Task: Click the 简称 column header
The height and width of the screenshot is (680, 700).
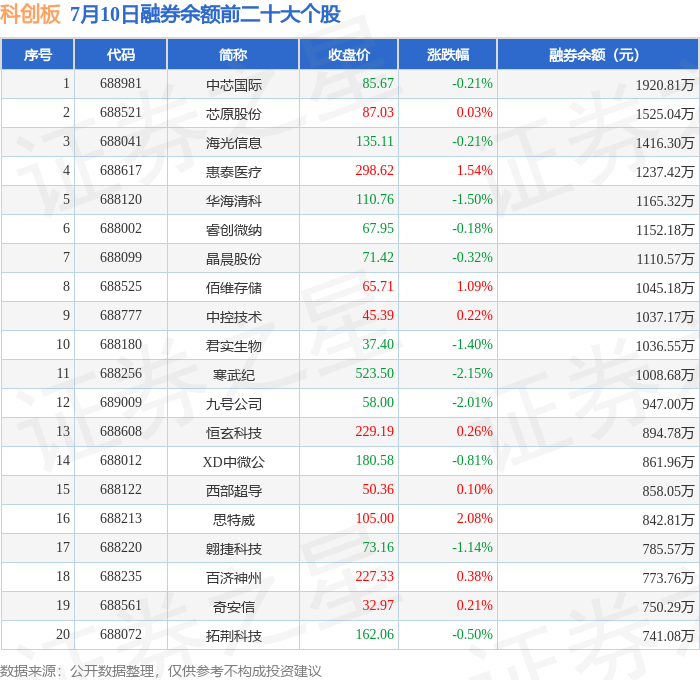Action: tap(233, 54)
